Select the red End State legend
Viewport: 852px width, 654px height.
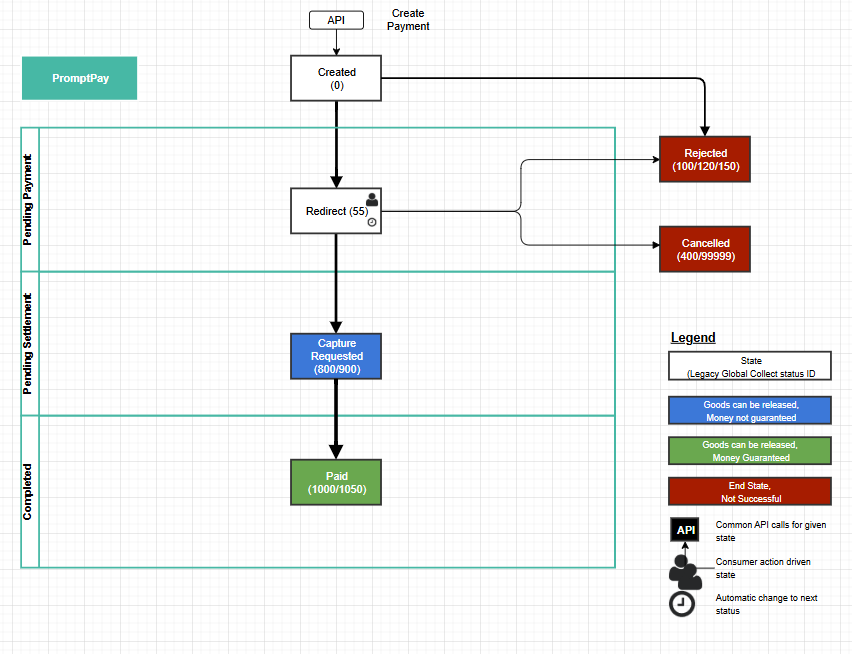tap(750, 492)
